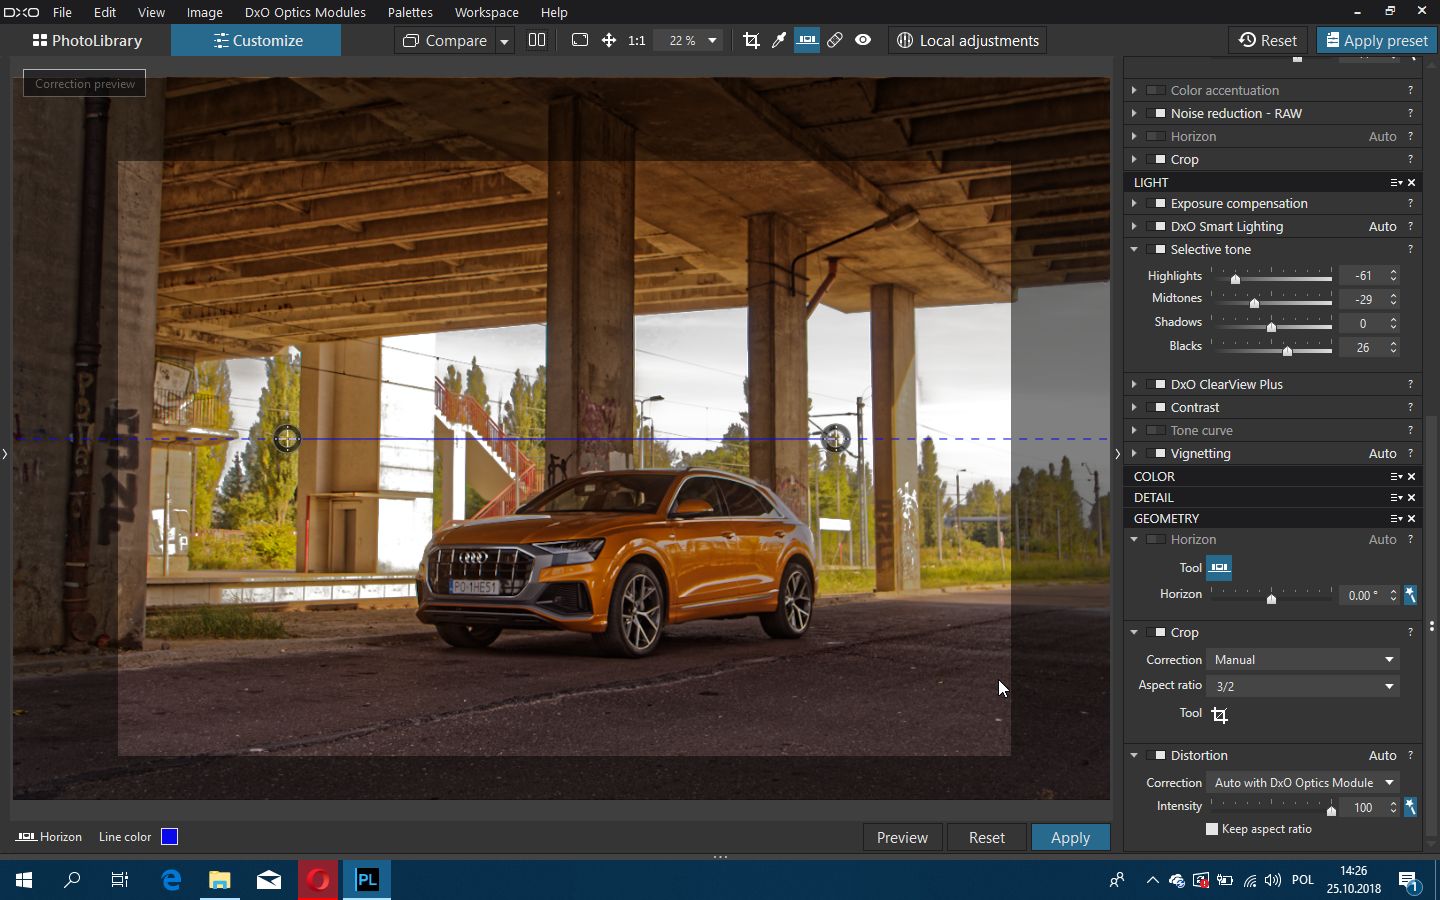Switch to the Customize tab
Screen dimensions: 1440x900
[x=256, y=41]
